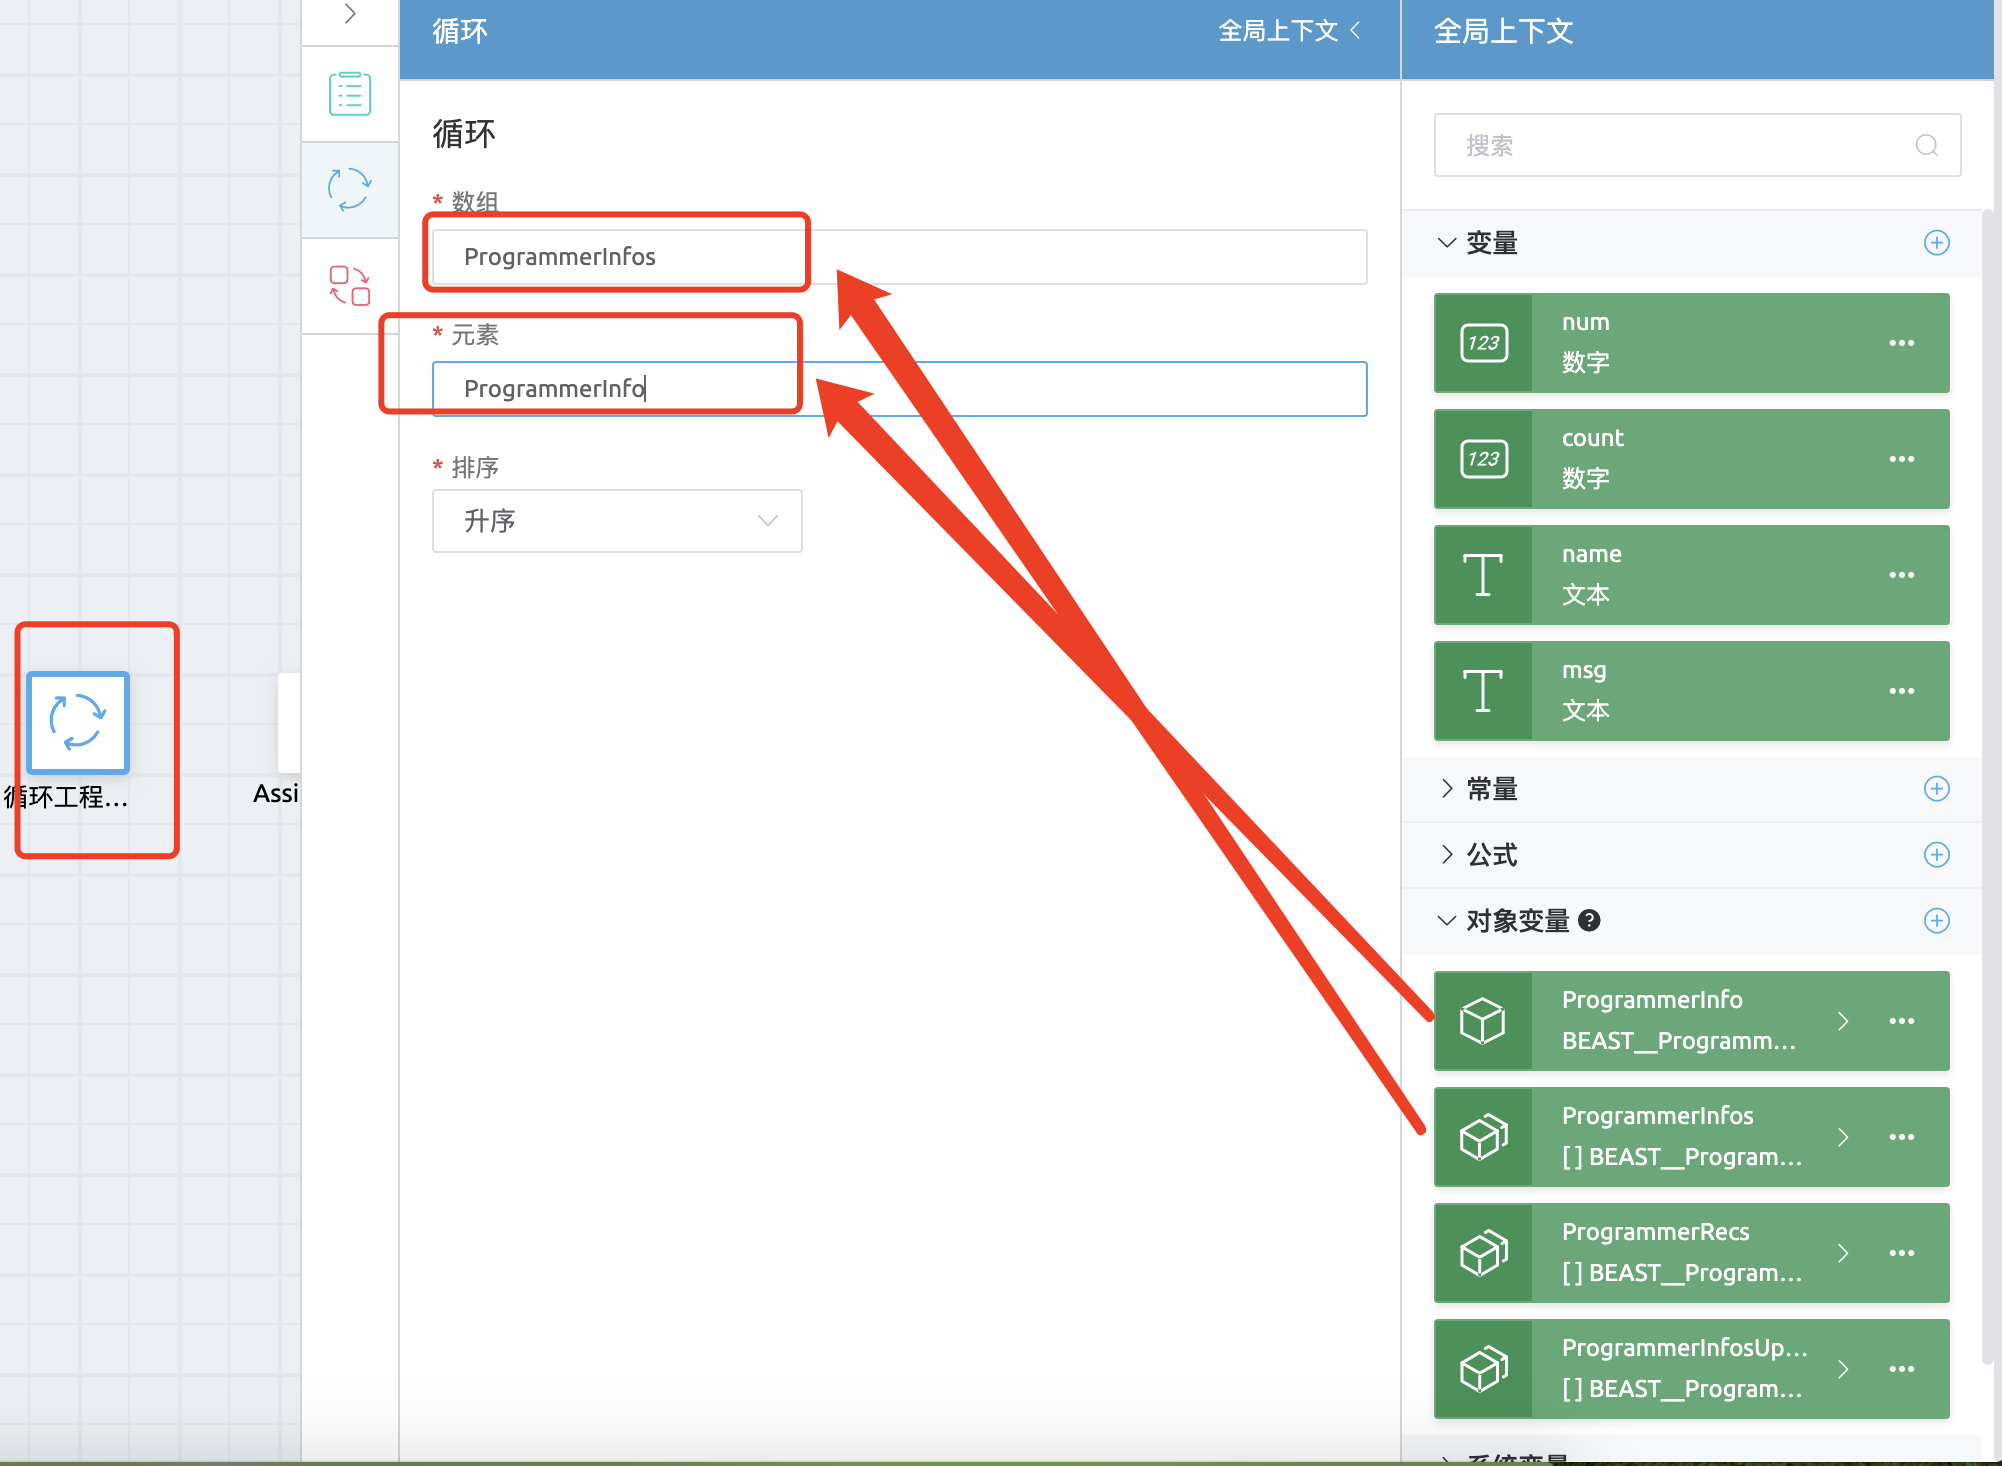Viewport: 2002px width, 1466px height.
Task: Add a new constant with plus icon
Action: [x=1936, y=789]
